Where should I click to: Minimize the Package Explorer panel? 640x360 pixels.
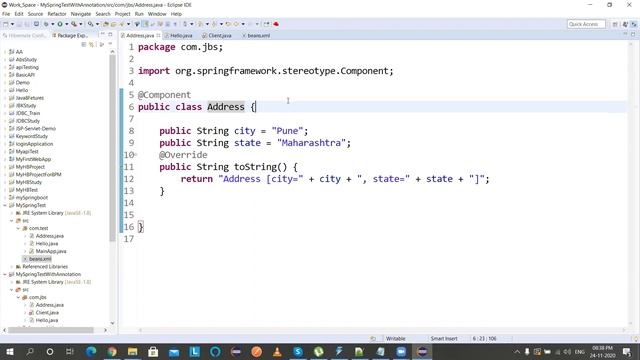(x=102, y=34)
